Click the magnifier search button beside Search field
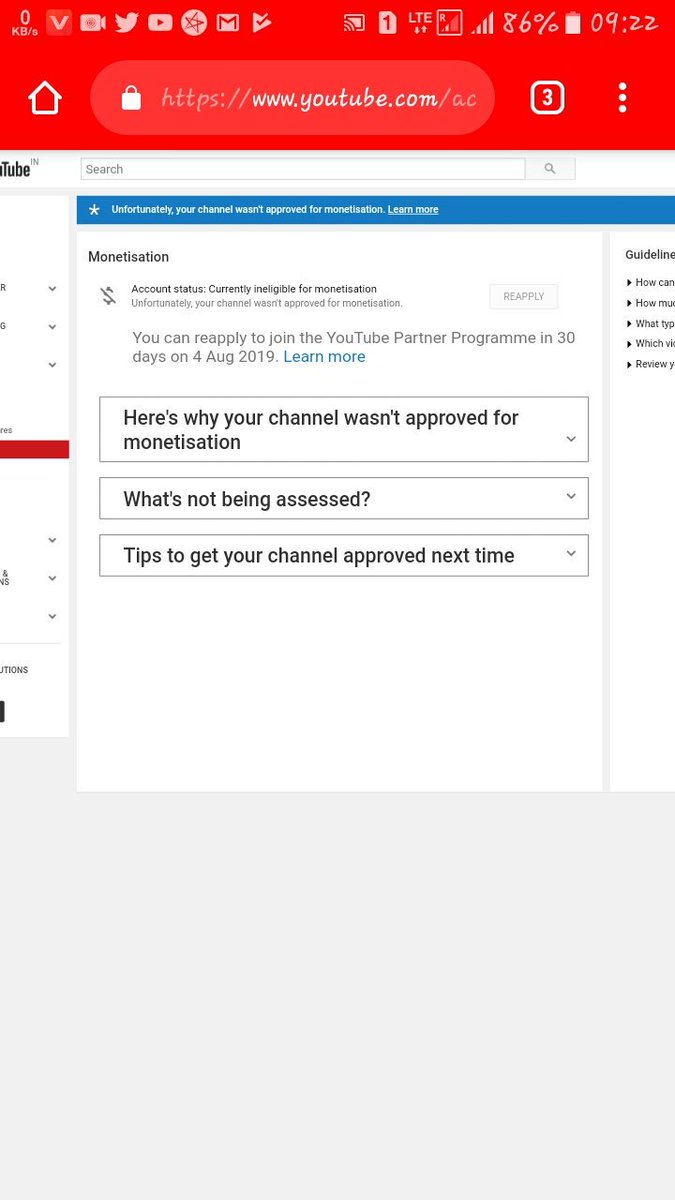675x1200 pixels. pyautogui.click(x=550, y=169)
